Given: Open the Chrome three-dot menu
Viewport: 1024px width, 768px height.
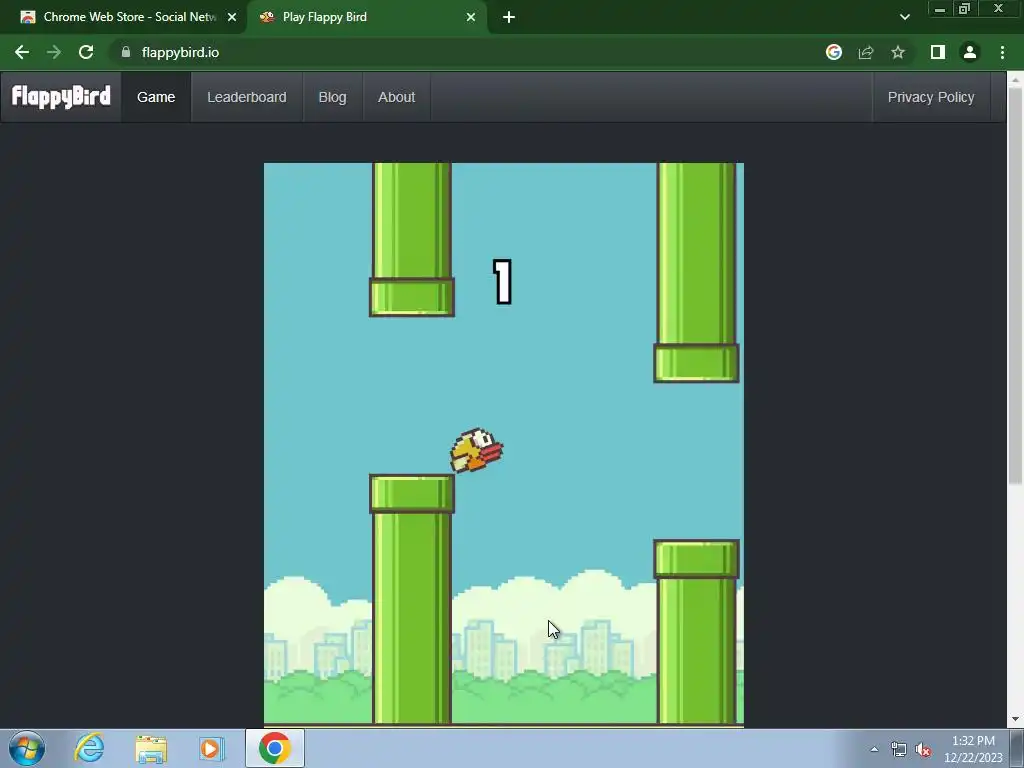Looking at the screenshot, I should pyautogui.click(x=1002, y=52).
